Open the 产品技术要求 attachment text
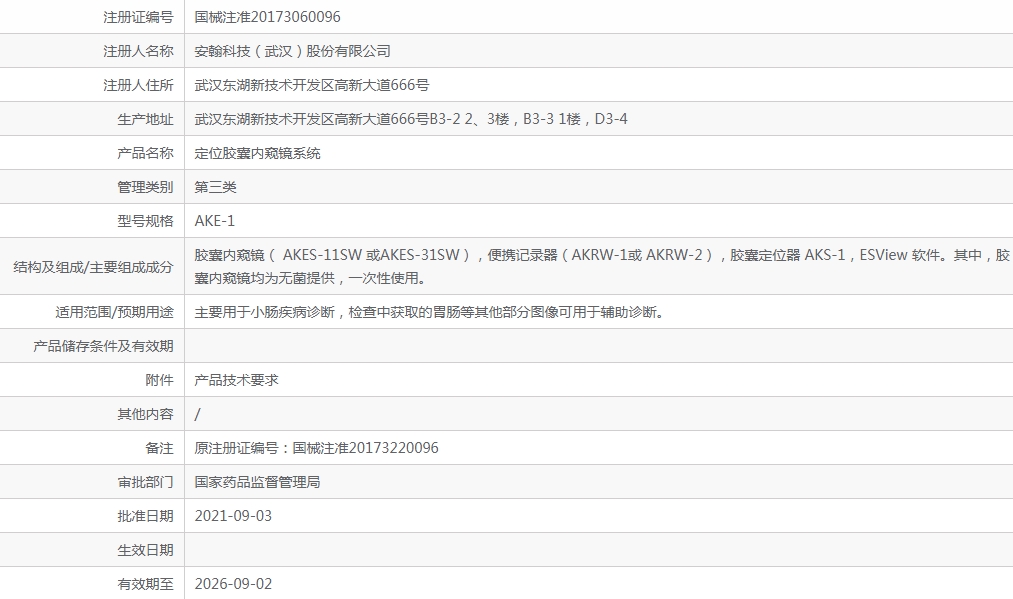The height and width of the screenshot is (599, 1013). [236, 381]
